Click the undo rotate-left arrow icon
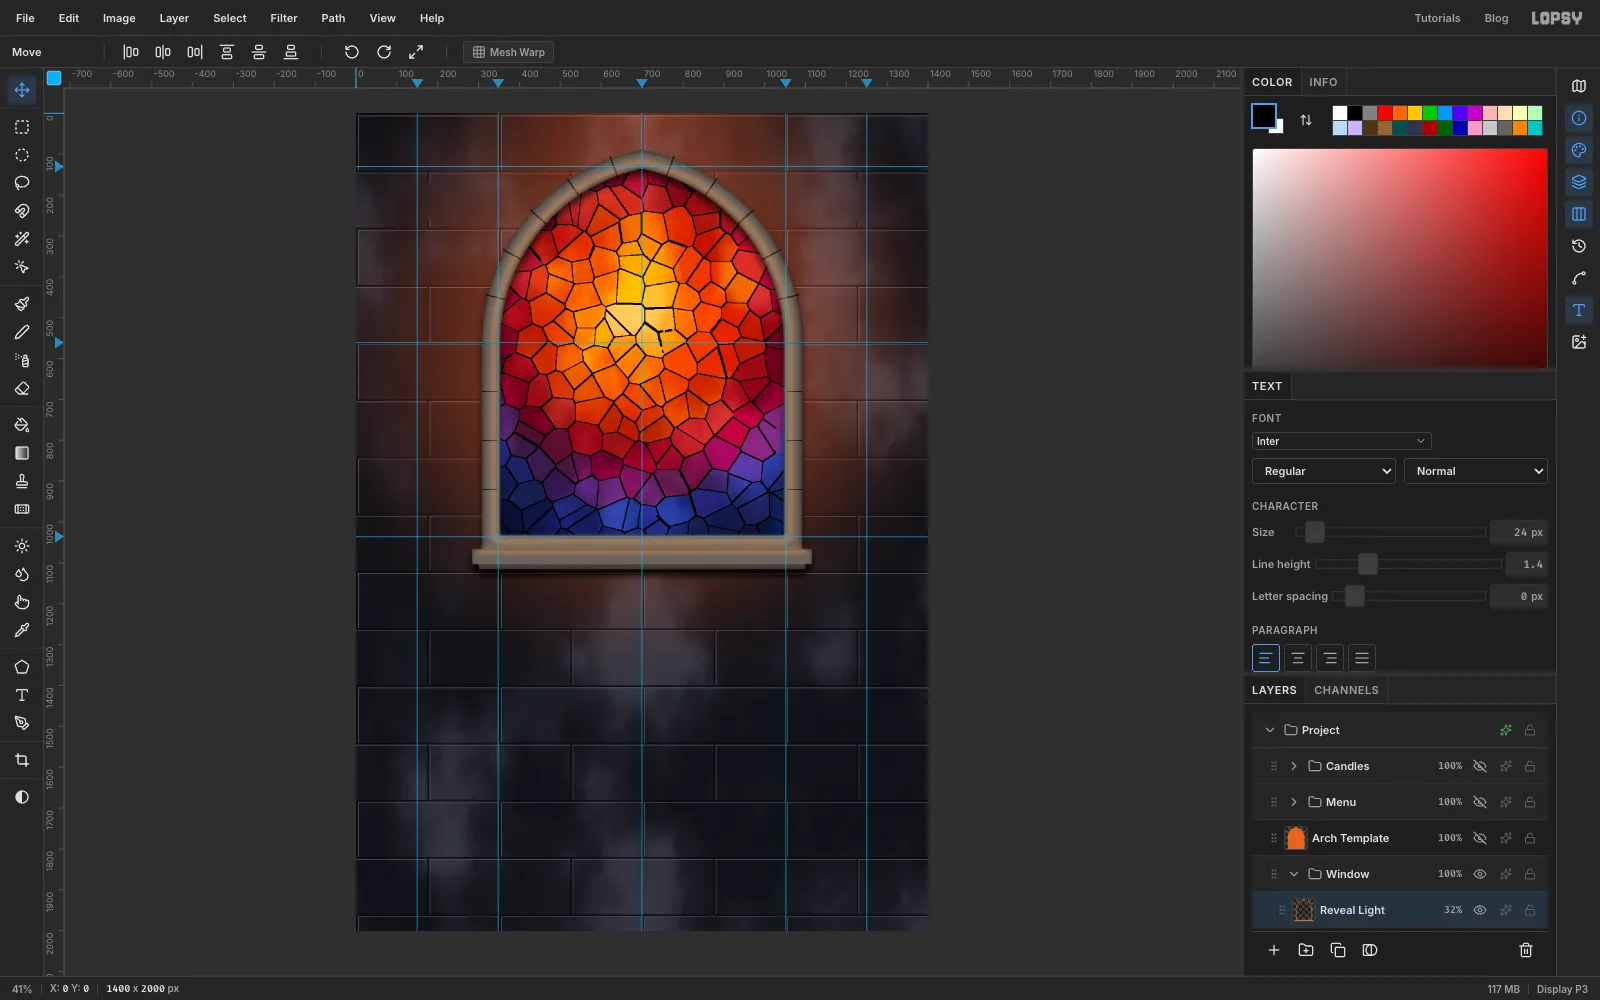The width and height of the screenshot is (1600, 1000). point(351,52)
